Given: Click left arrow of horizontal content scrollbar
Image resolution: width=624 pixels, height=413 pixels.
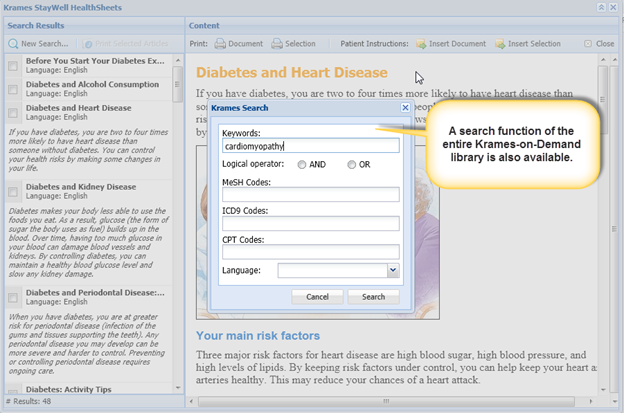Looking at the screenshot, I should 191,401.
